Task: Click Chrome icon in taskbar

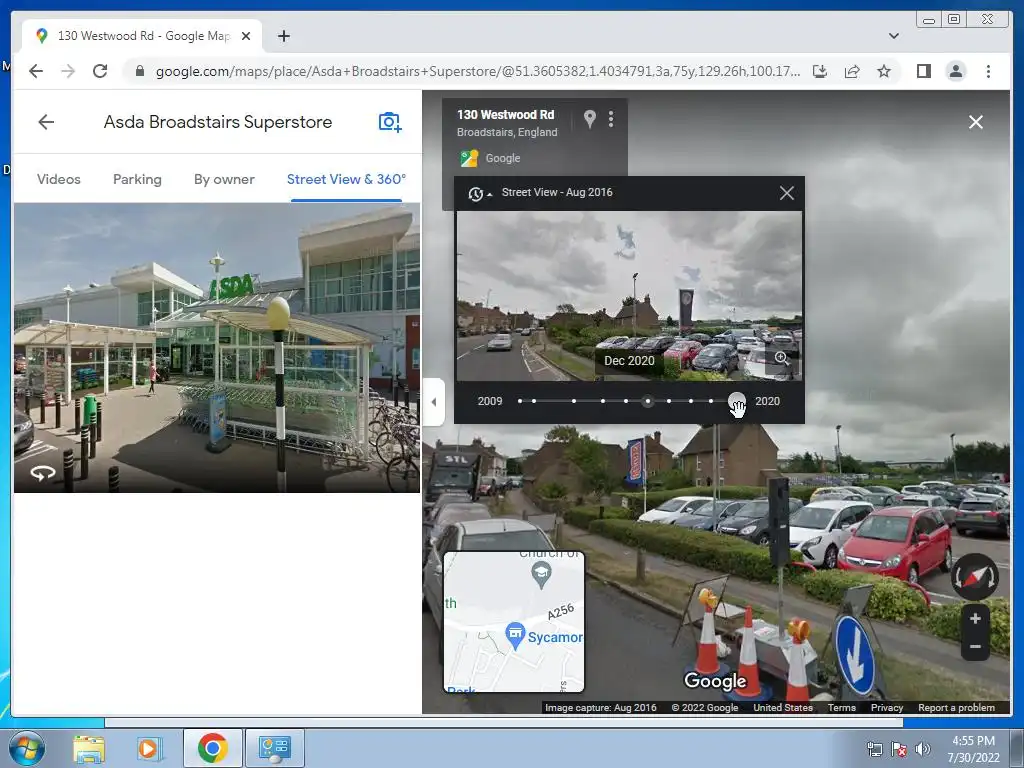Action: tap(212, 748)
